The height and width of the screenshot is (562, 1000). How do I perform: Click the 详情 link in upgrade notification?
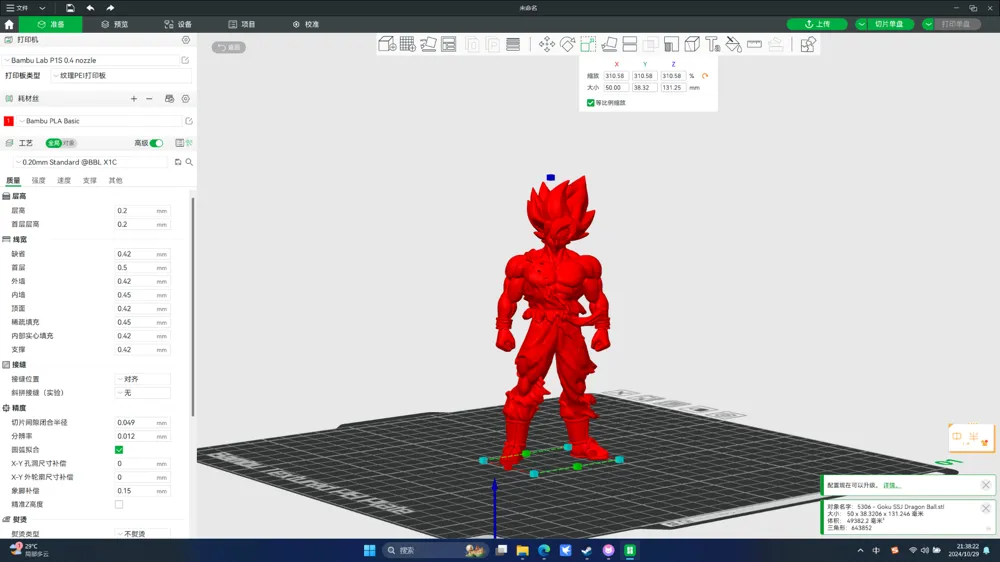[890, 485]
